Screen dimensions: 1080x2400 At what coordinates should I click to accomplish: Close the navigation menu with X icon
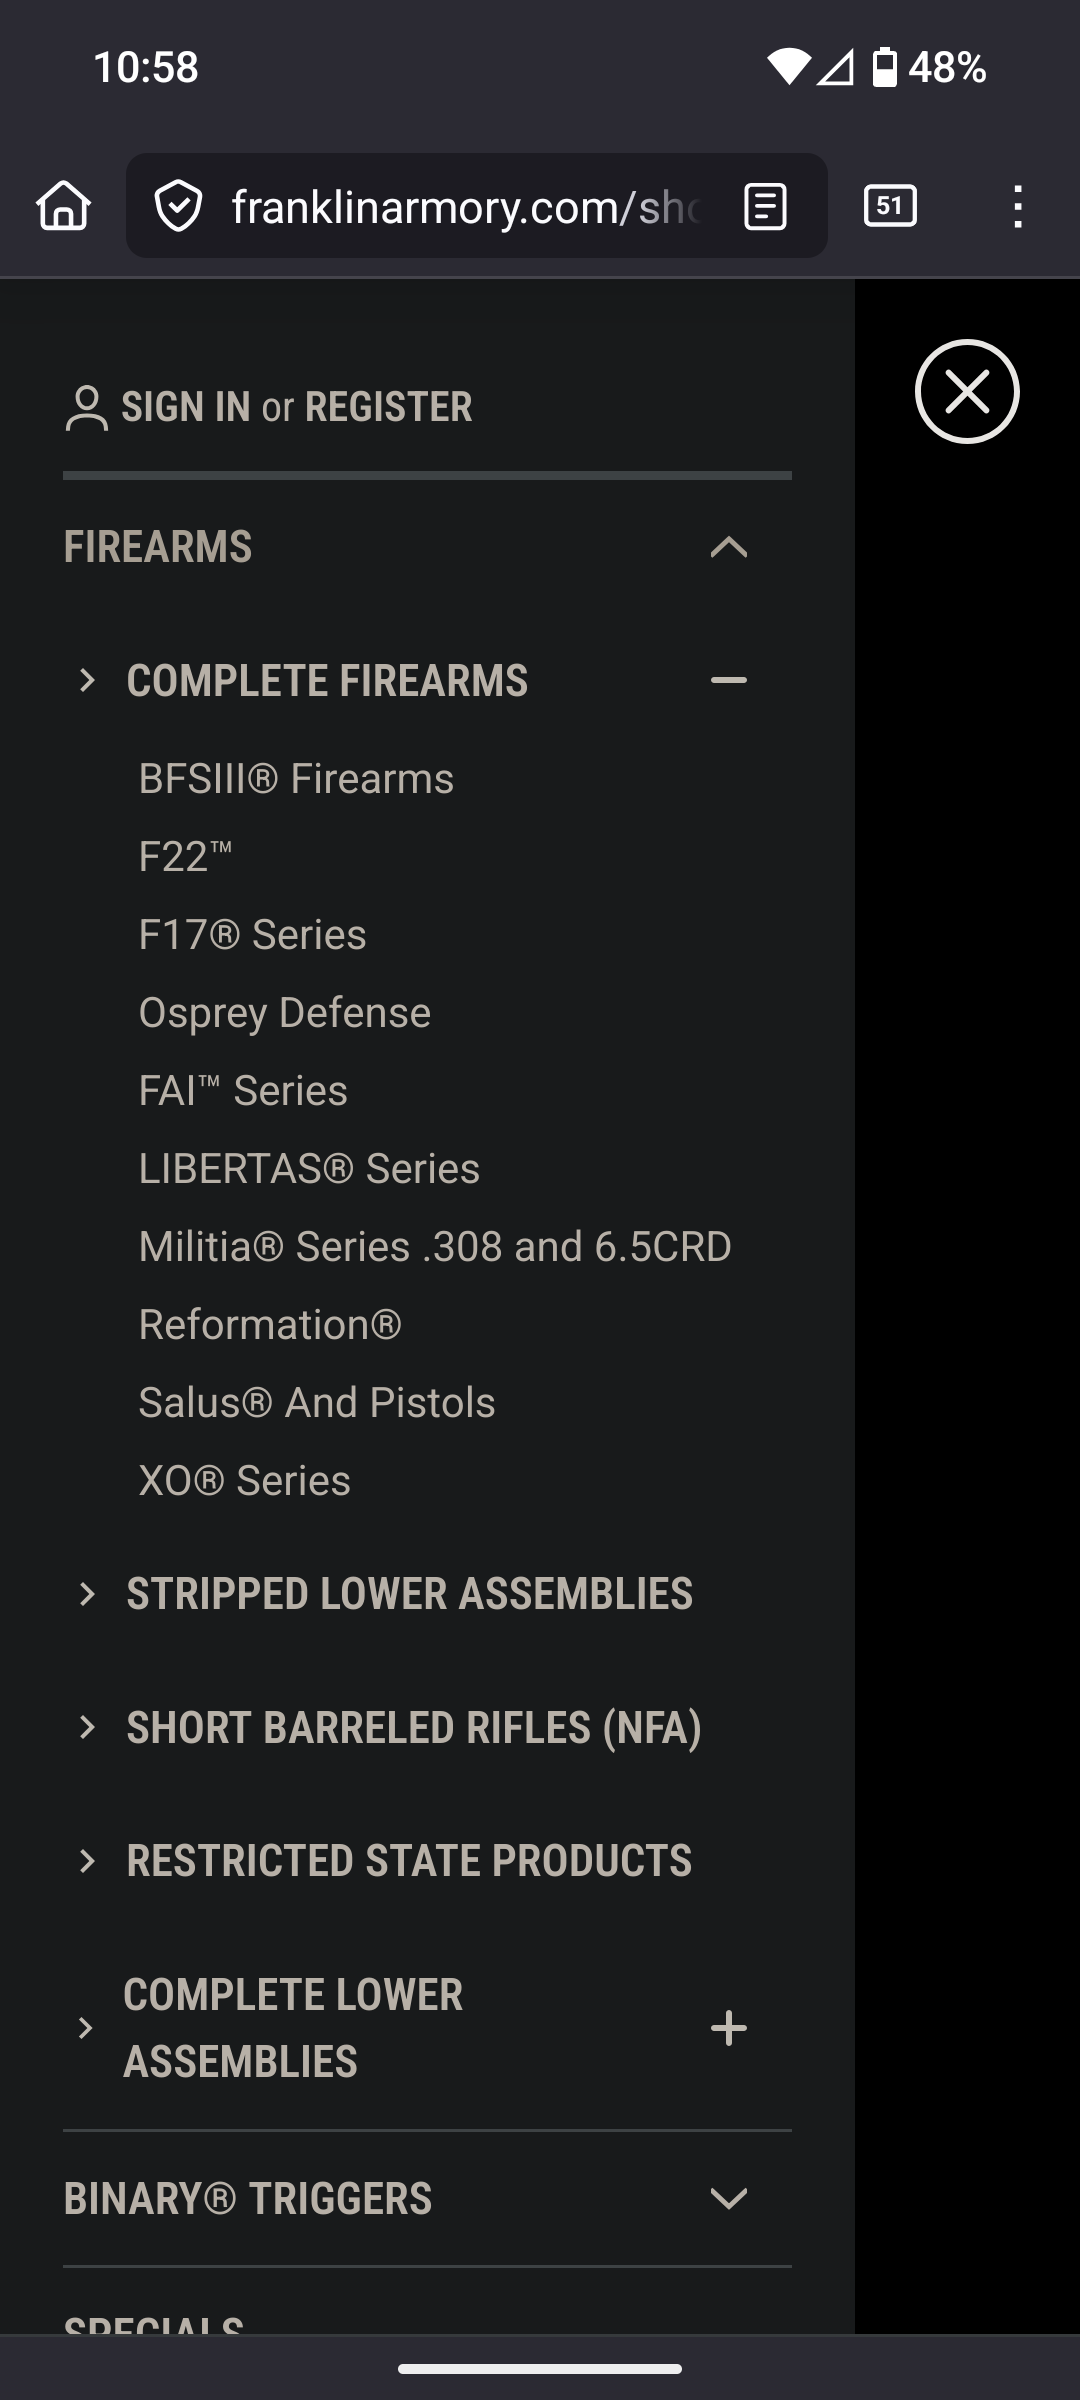pyautogui.click(x=967, y=391)
